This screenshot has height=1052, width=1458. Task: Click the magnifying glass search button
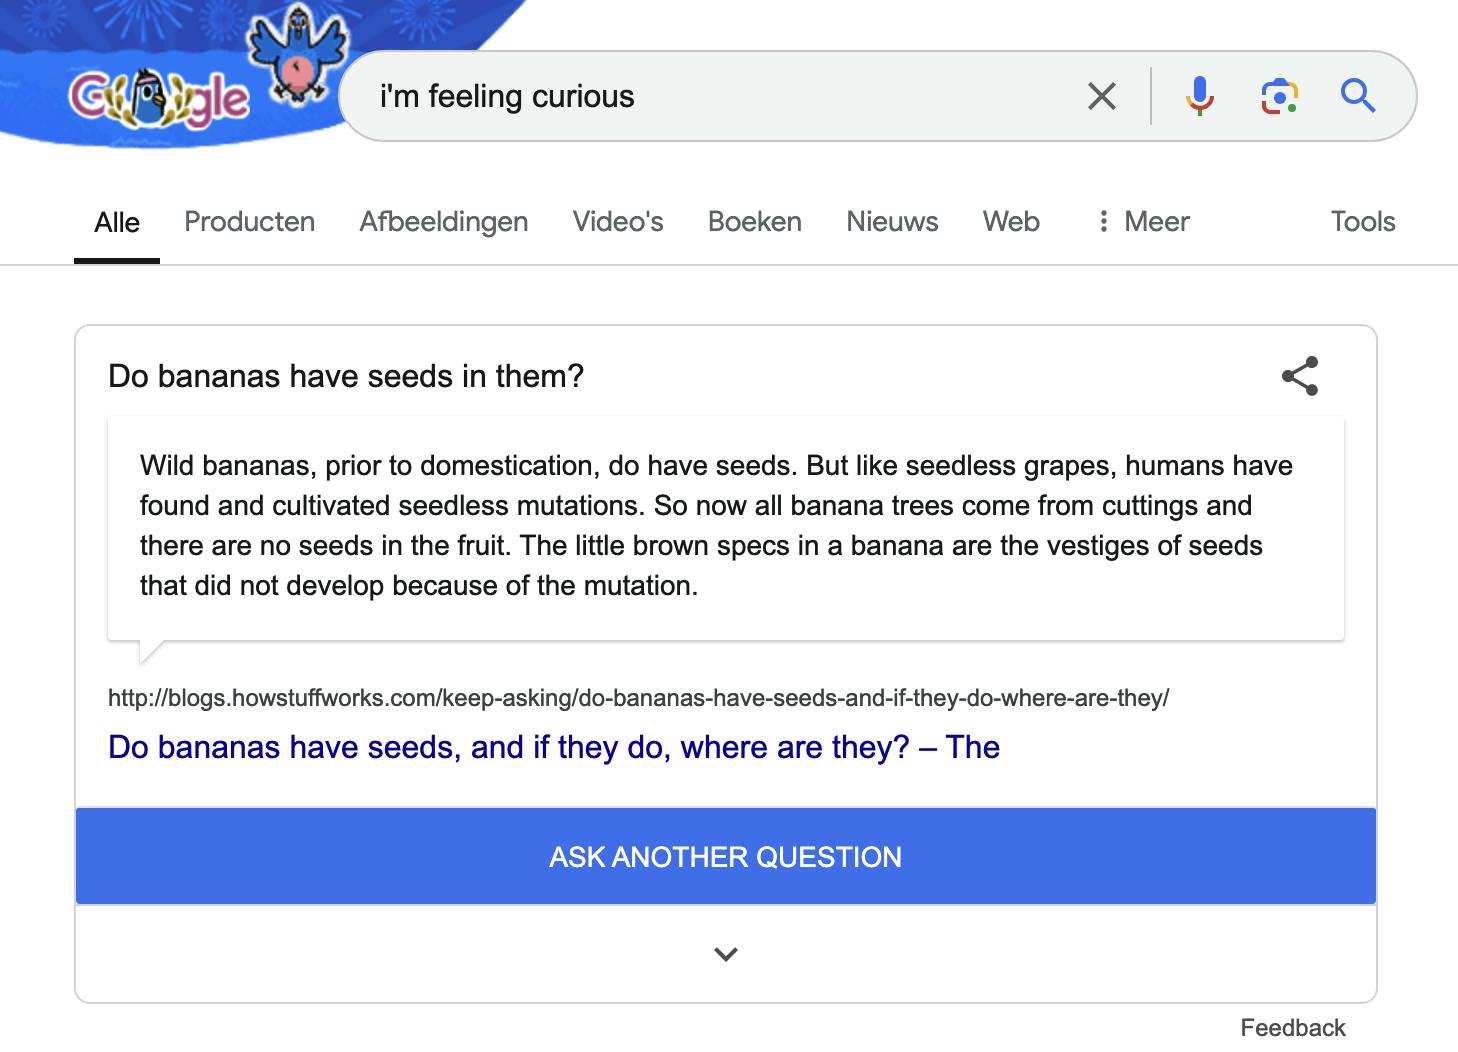click(1358, 97)
